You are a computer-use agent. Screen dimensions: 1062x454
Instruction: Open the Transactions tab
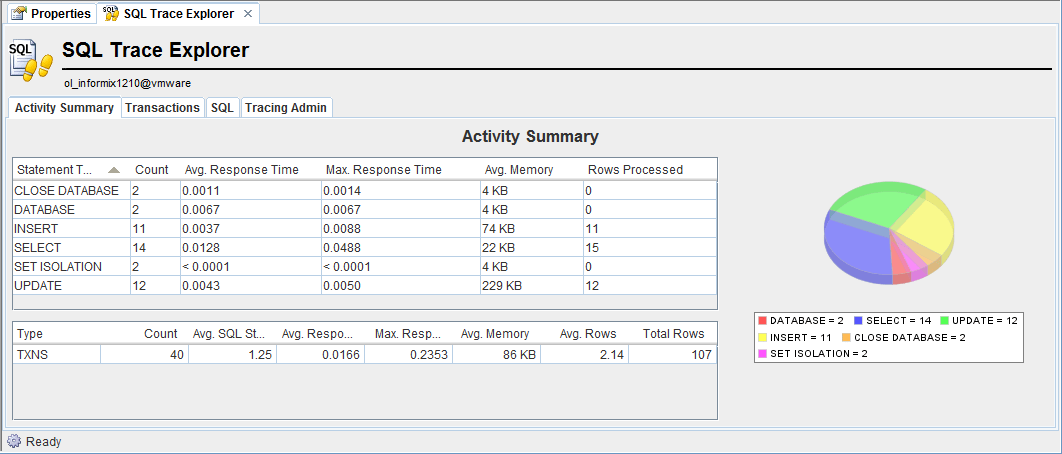pyautogui.click(x=162, y=108)
